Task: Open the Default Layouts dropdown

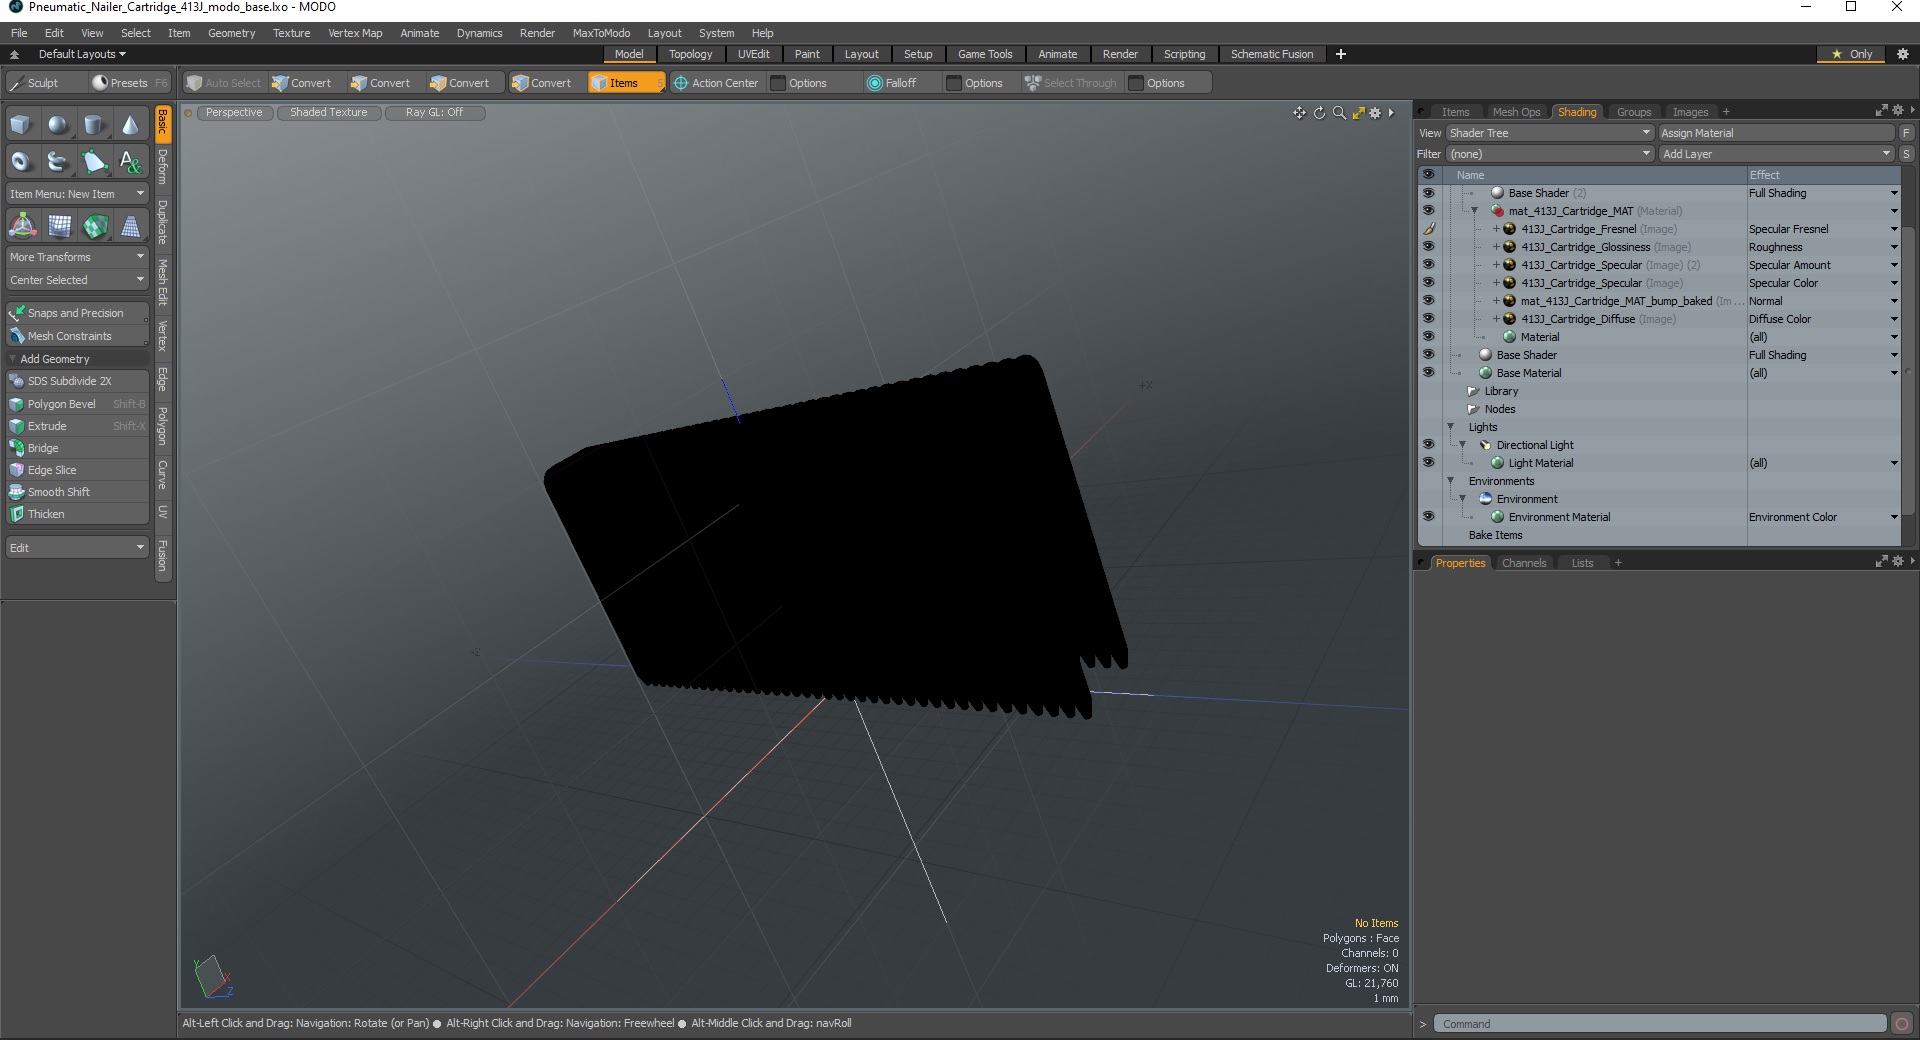Action: tap(82, 54)
